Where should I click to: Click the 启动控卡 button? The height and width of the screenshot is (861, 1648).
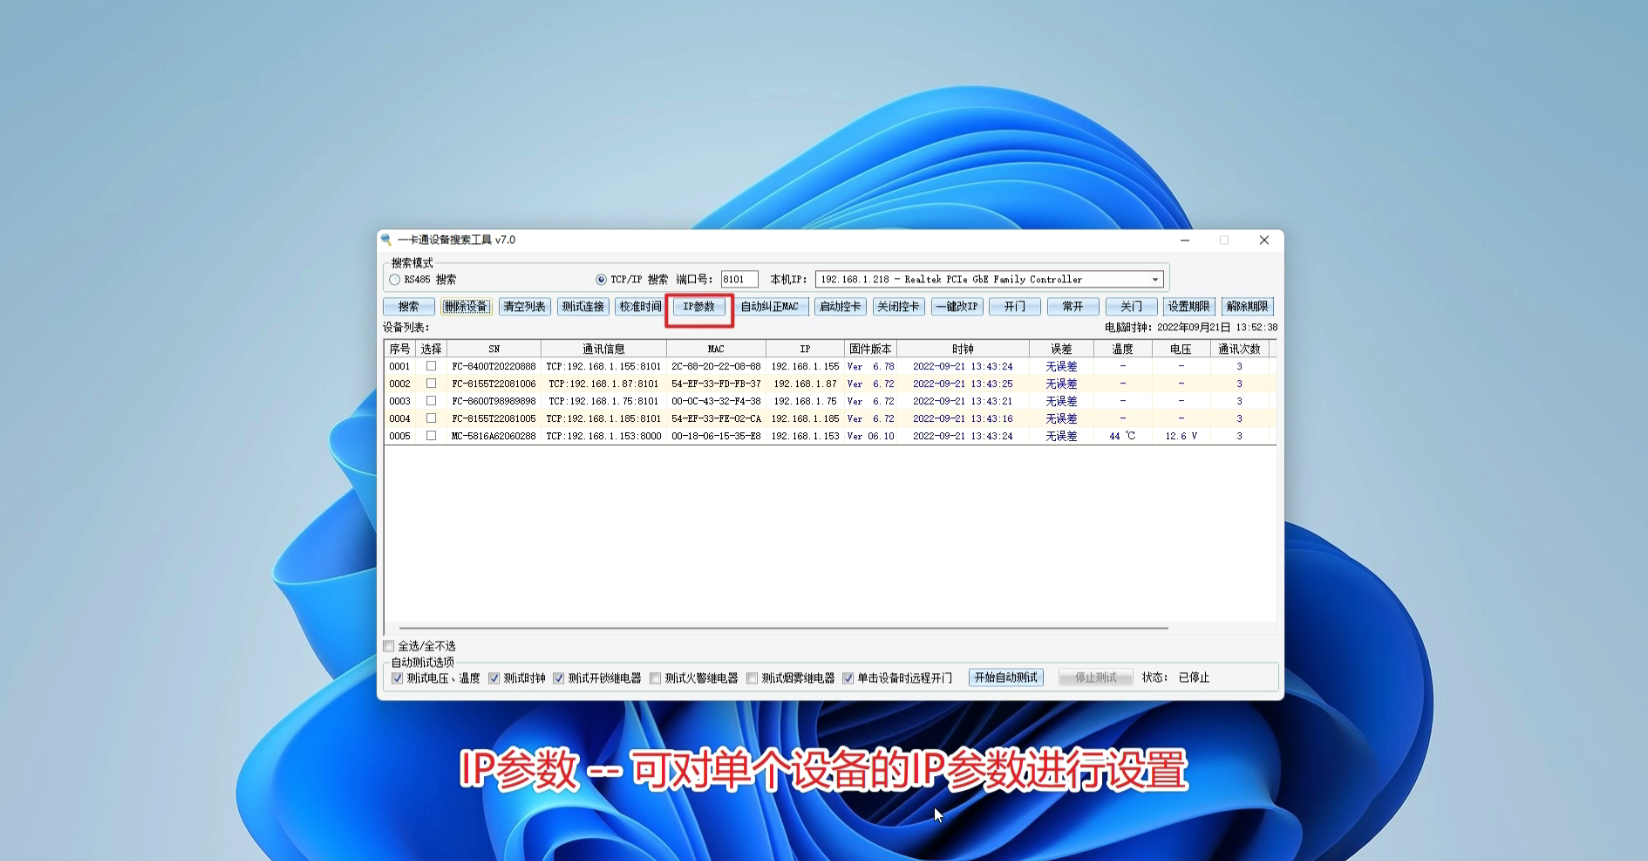(840, 307)
